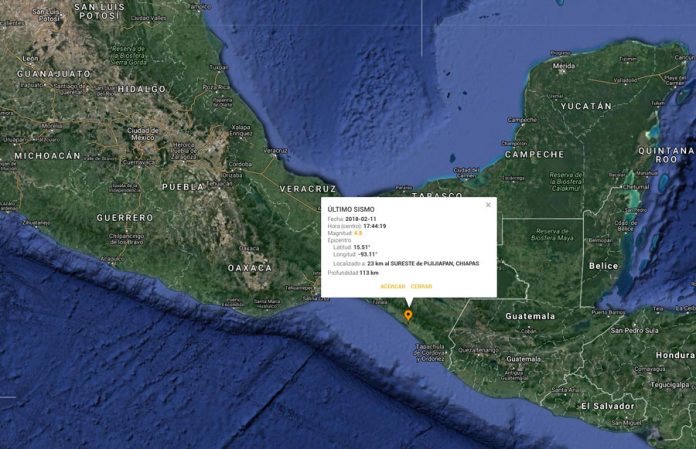Viewport: 696px width, 449px height.
Task: Click the Chetumal city label
Action: click(x=637, y=187)
